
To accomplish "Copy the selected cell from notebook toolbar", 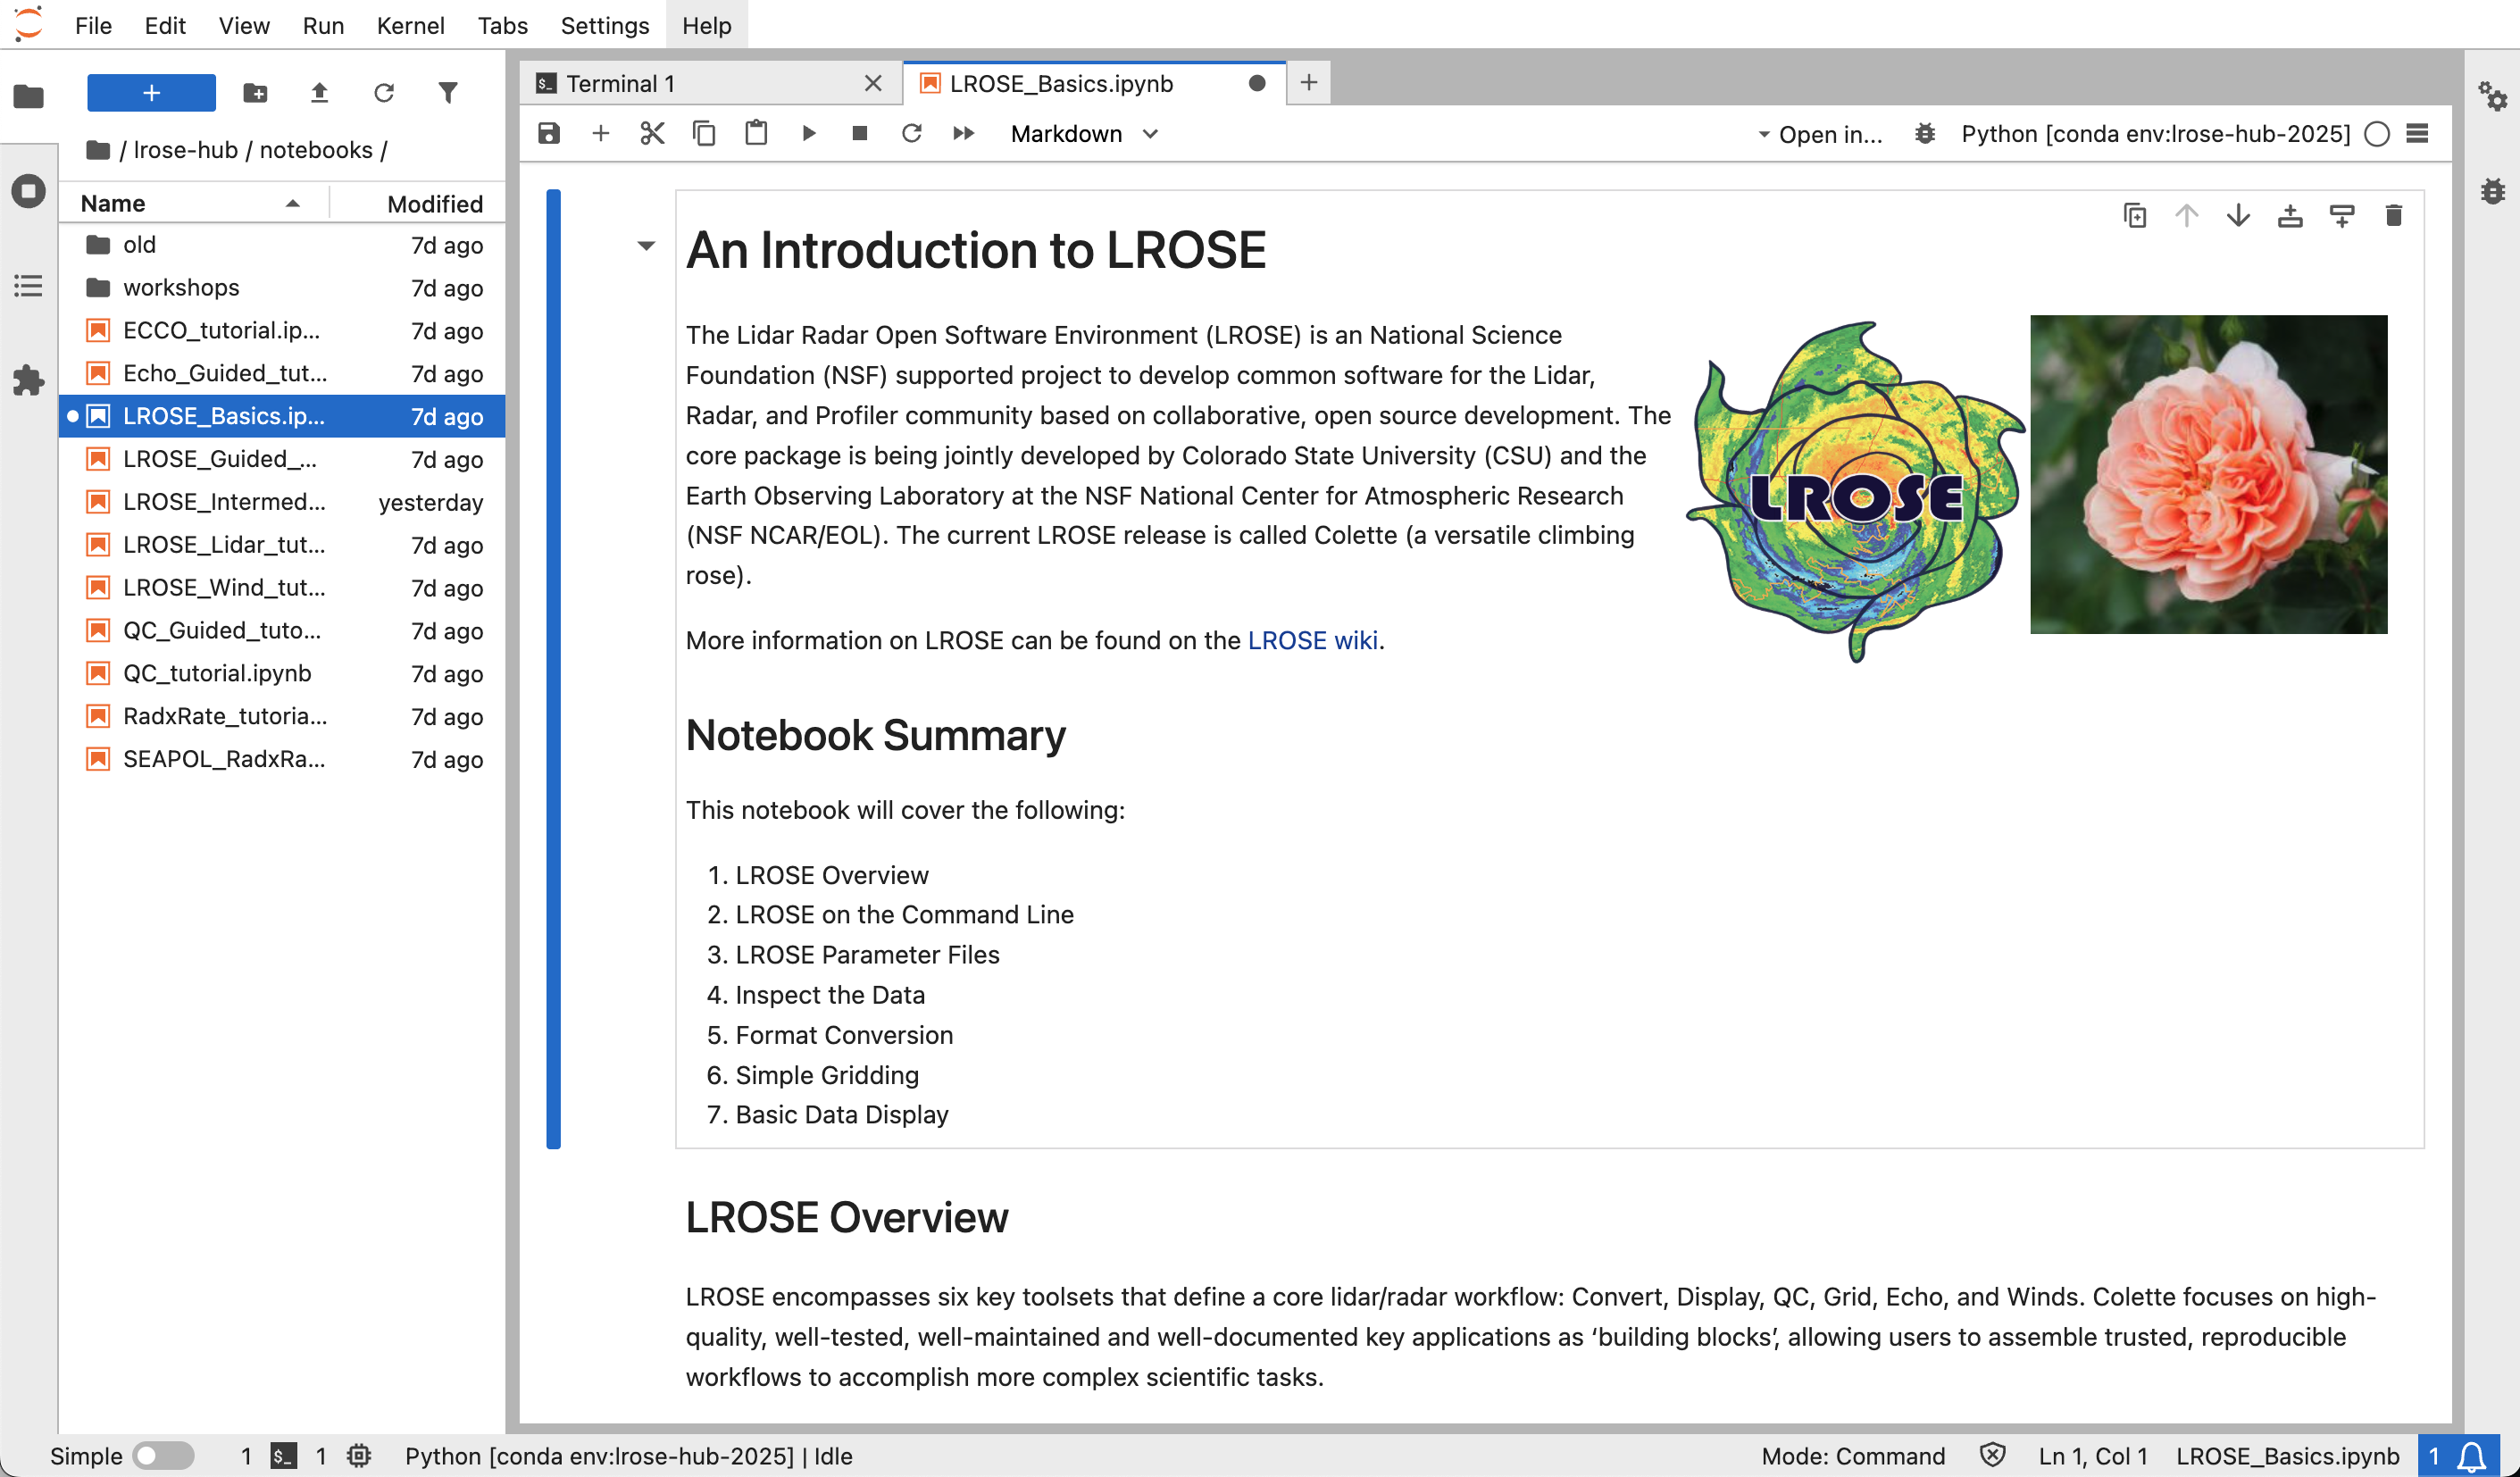I will pos(704,134).
